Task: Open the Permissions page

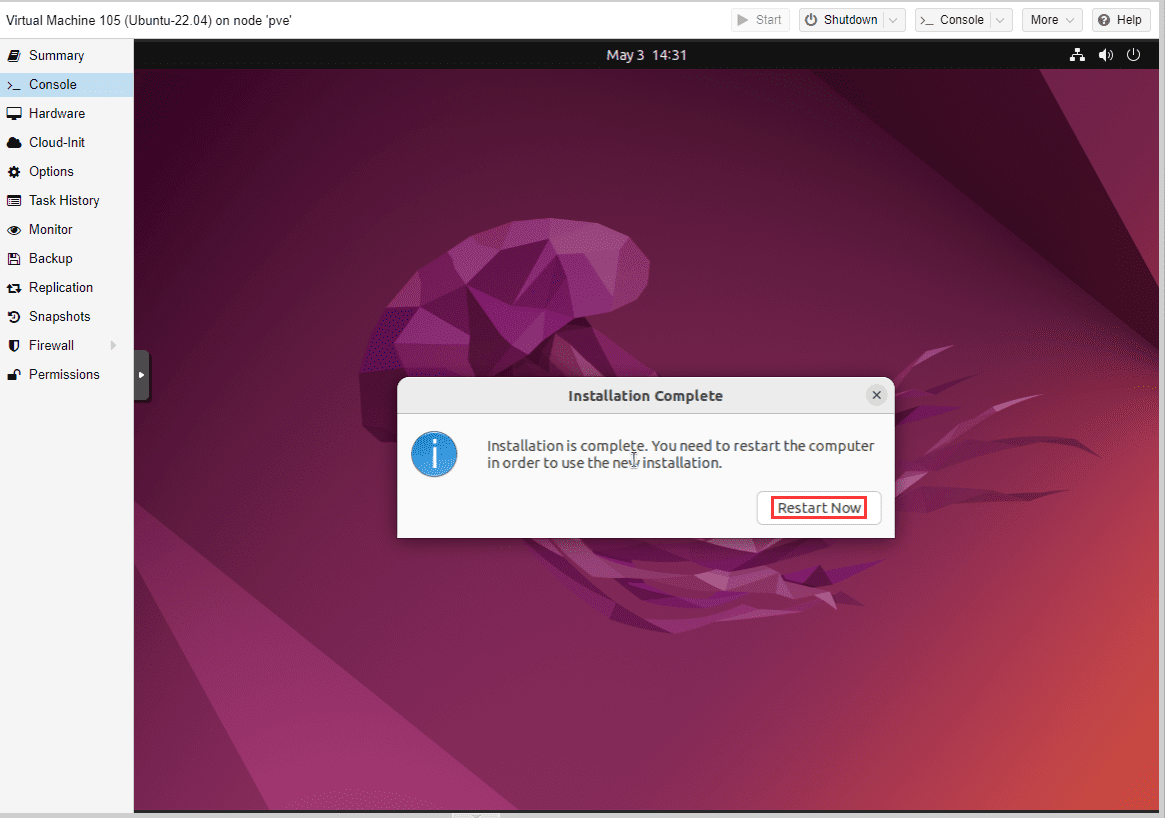Action: [x=66, y=374]
